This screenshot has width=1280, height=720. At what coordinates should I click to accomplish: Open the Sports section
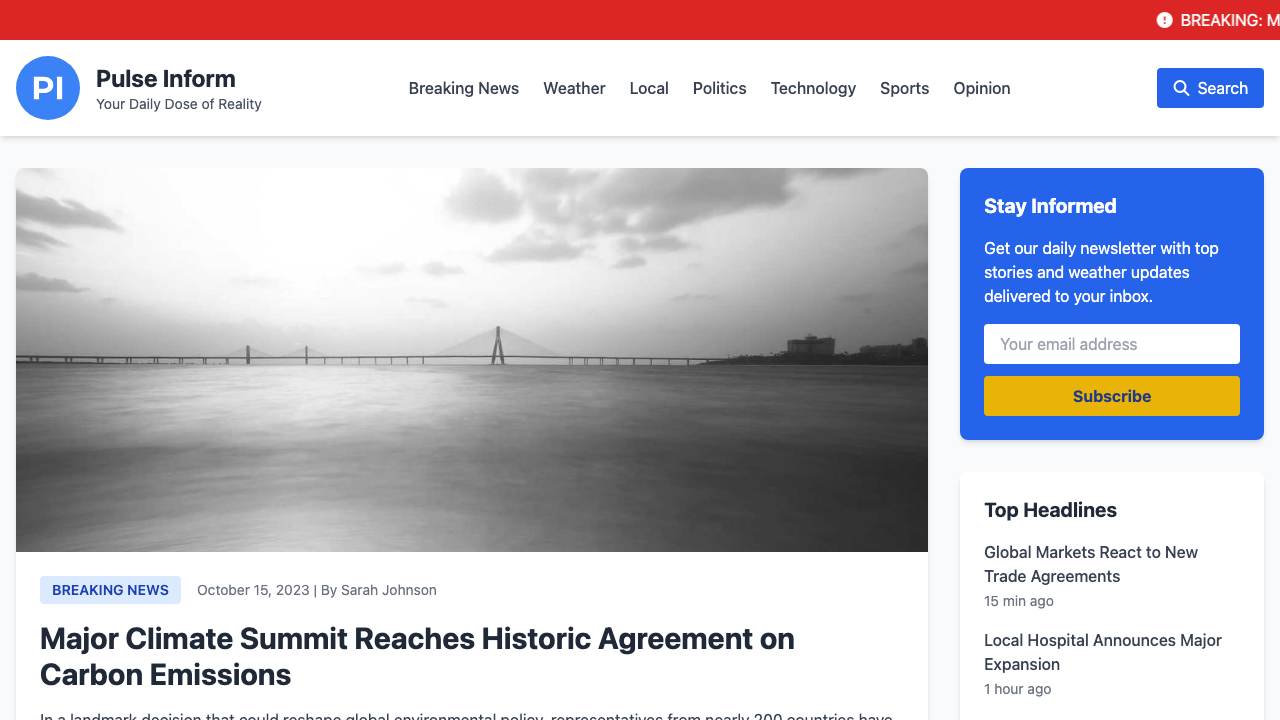pos(904,88)
